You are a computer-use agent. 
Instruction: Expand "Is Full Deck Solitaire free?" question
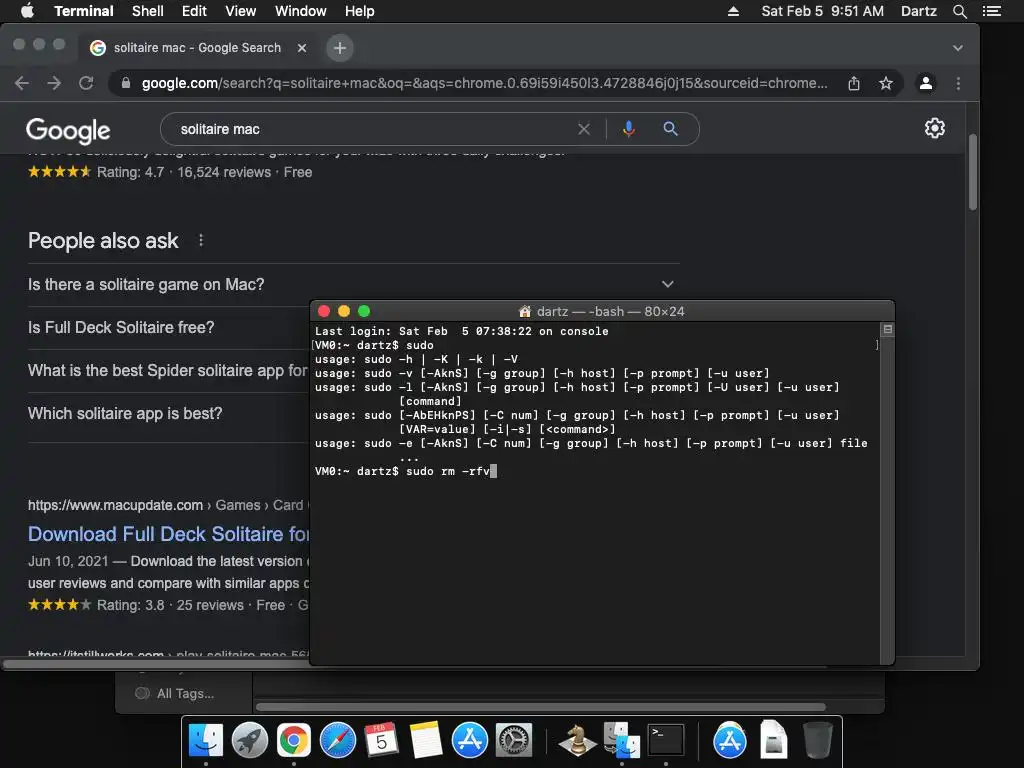click(168, 327)
